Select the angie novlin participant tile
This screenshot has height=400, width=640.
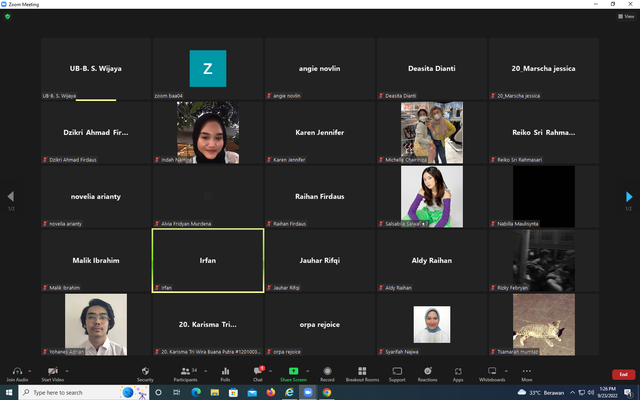coord(320,69)
